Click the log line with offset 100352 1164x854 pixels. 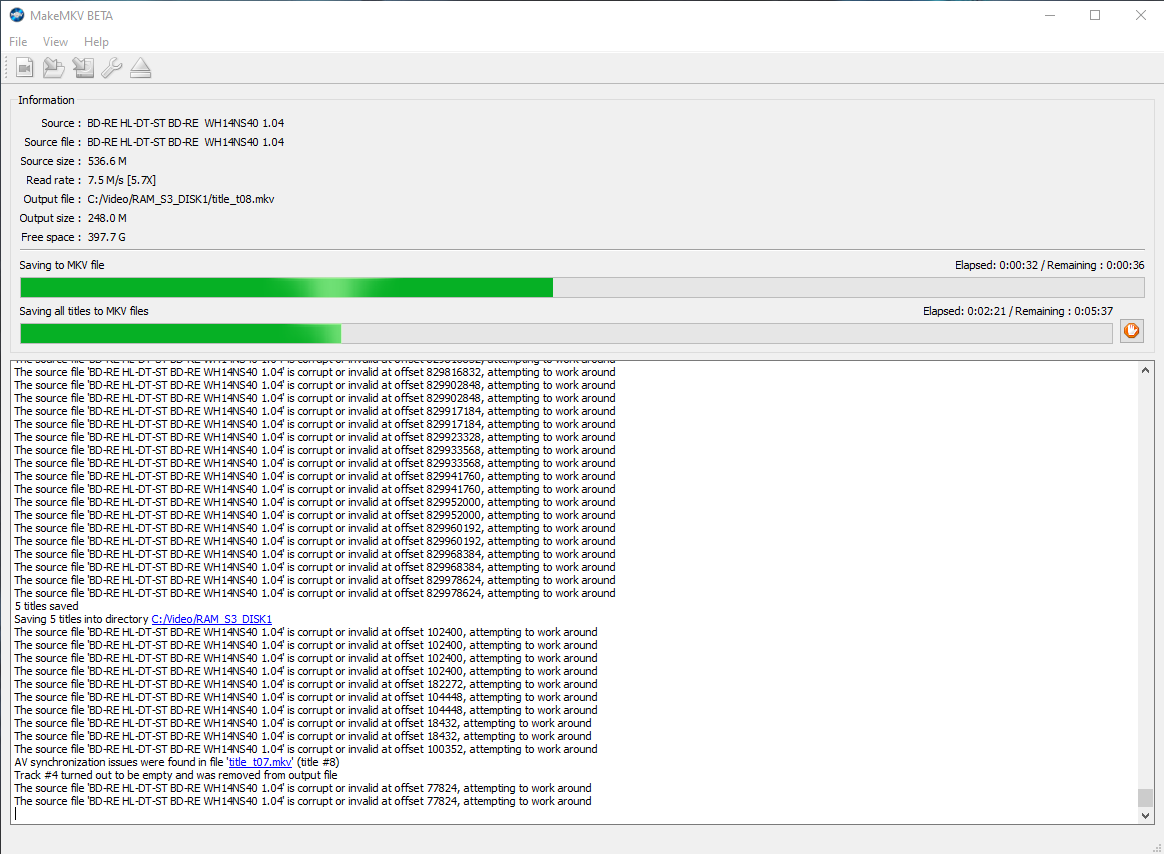point(306,749)
